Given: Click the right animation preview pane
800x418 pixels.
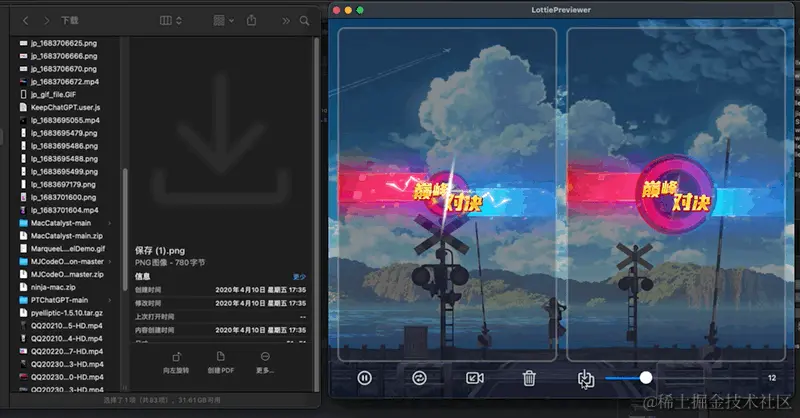Looking at the screenshot, I should tap(676, 194).
